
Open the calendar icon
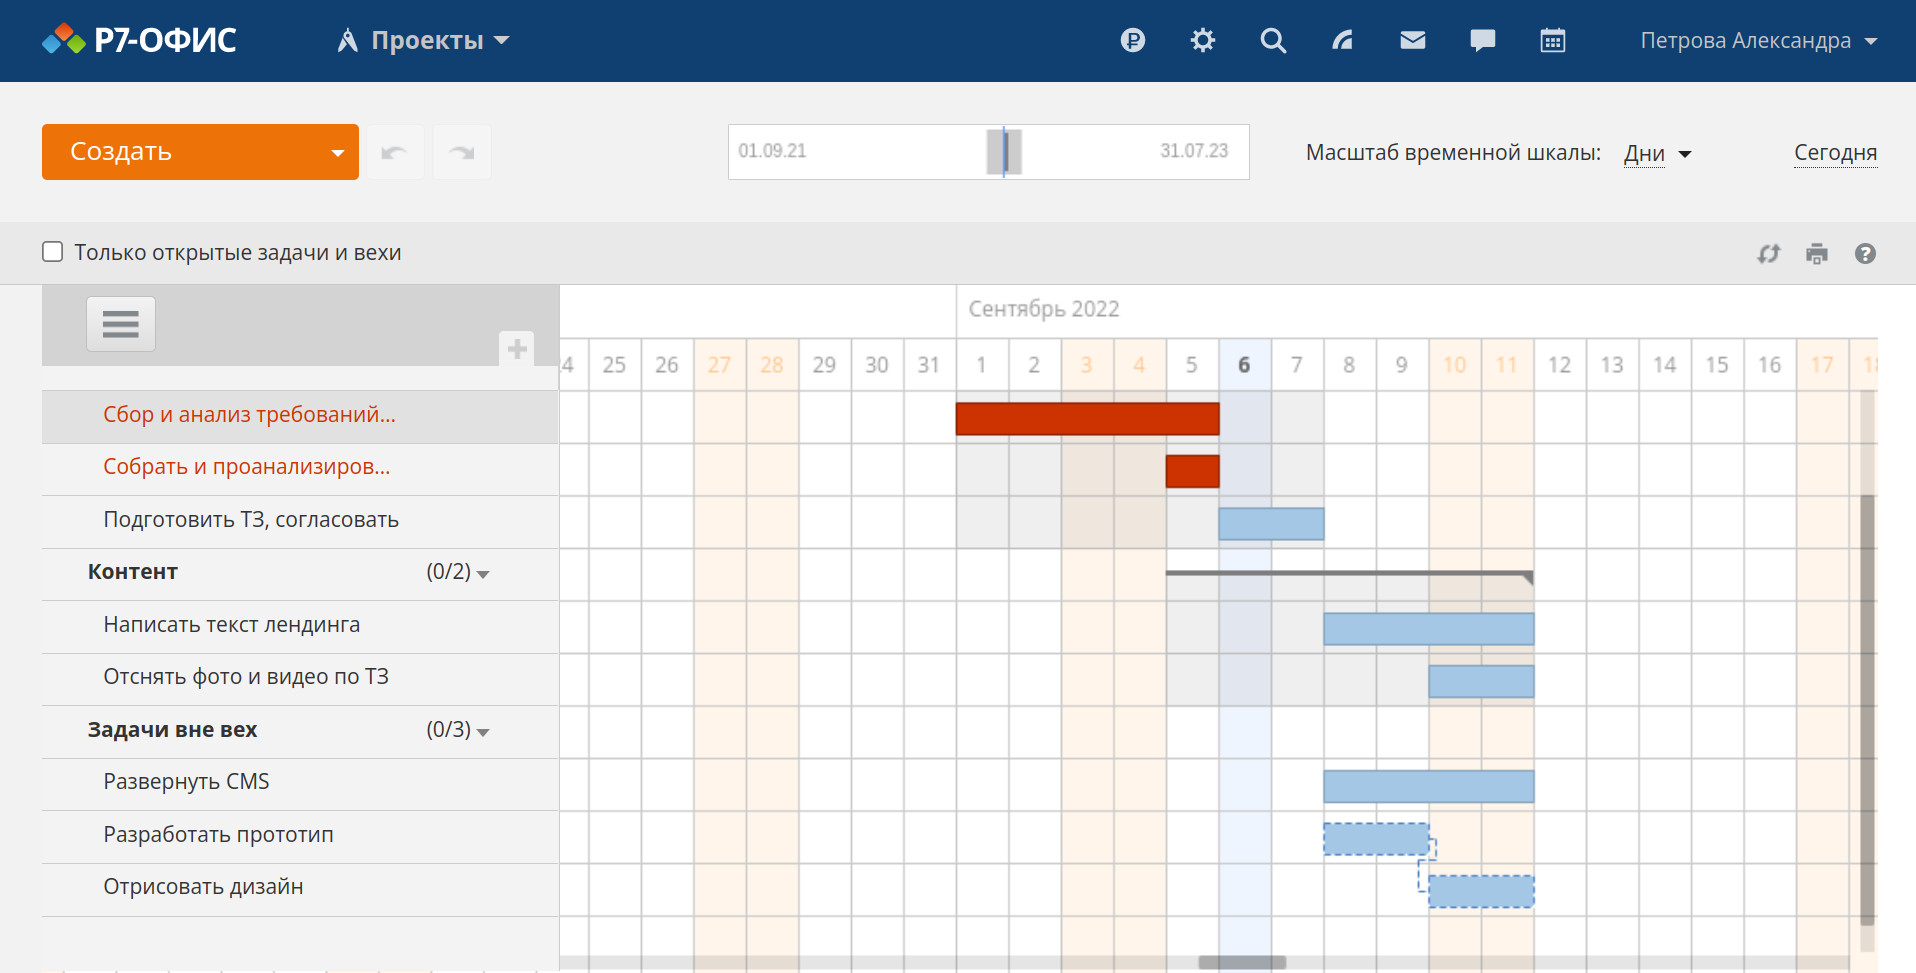pos(1553,40)
